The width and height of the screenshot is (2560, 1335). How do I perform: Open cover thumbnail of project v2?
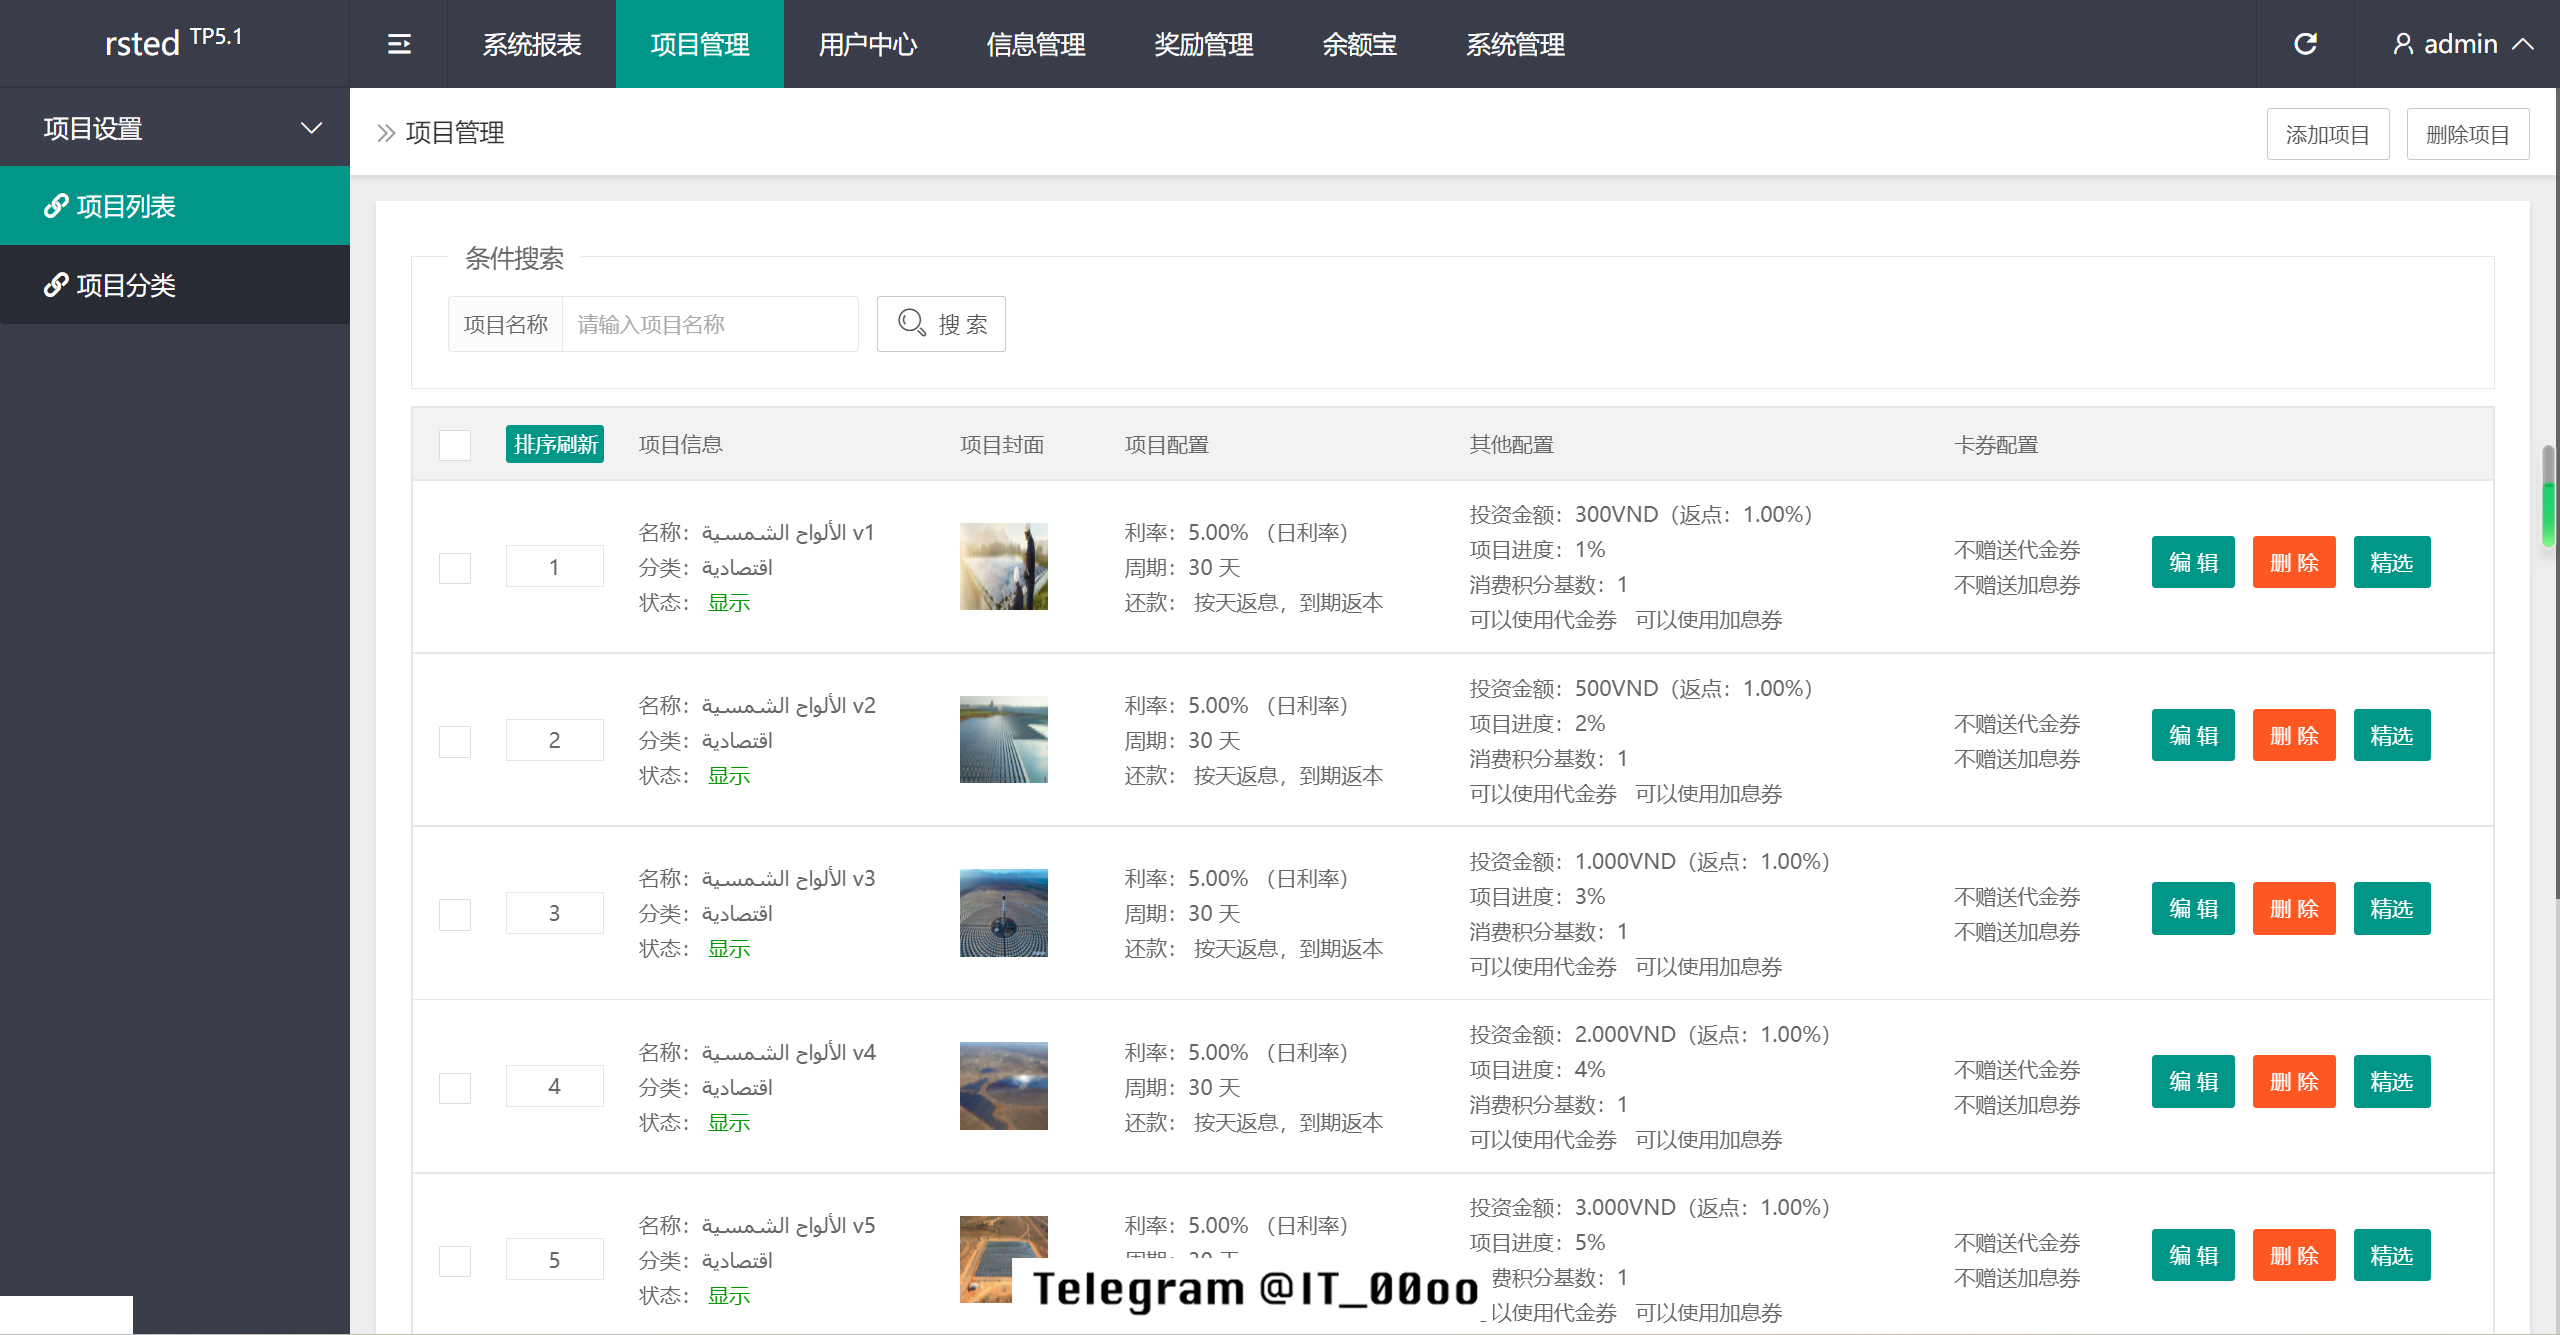point(1004,740)
